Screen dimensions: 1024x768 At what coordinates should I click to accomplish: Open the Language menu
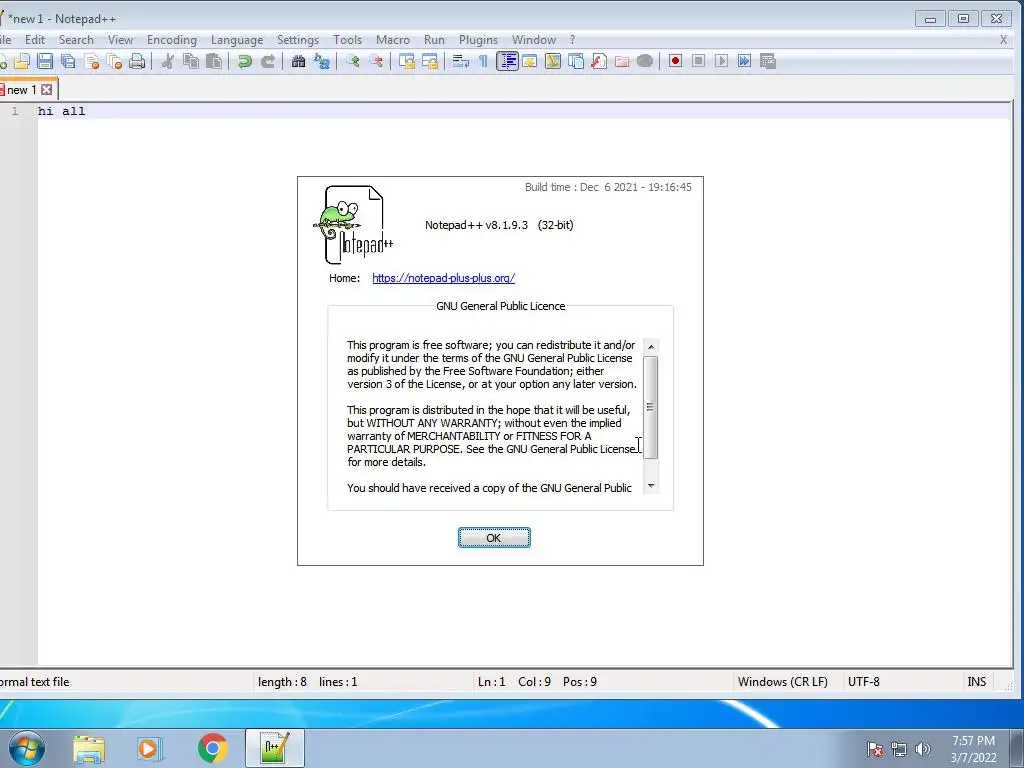click(237, 40)
